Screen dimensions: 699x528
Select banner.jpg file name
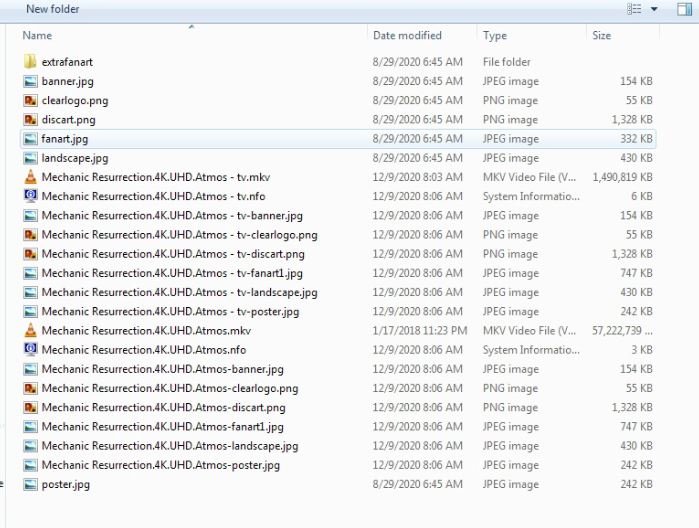pos(68,82)
